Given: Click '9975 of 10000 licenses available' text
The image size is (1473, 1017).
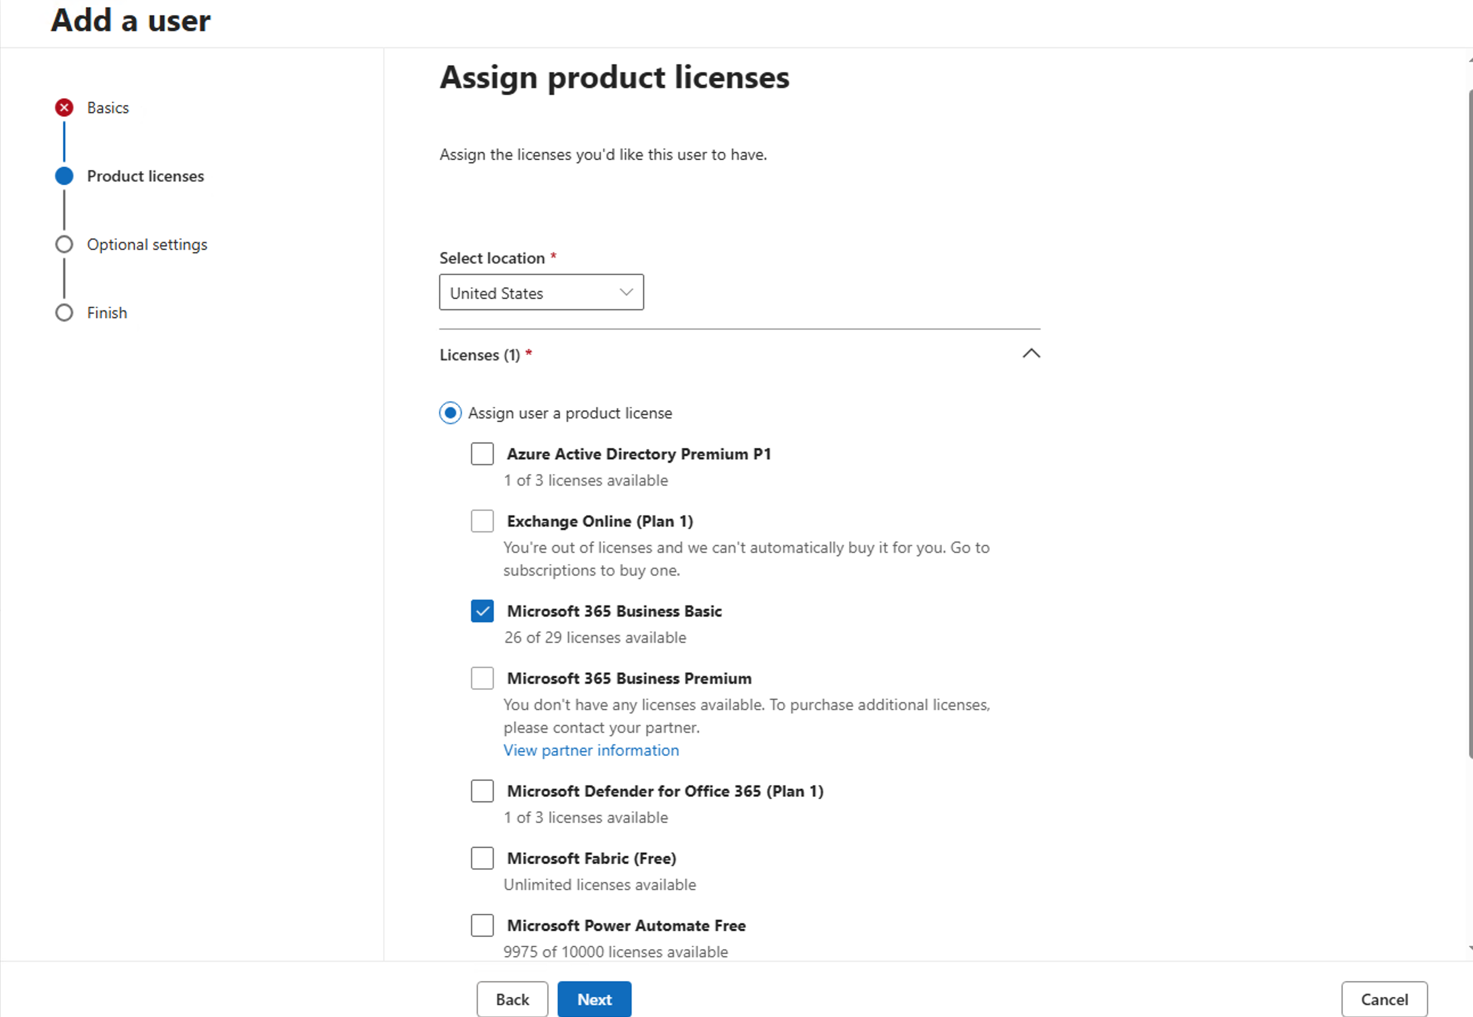Looking at the screenshot, I should [616, 952].
